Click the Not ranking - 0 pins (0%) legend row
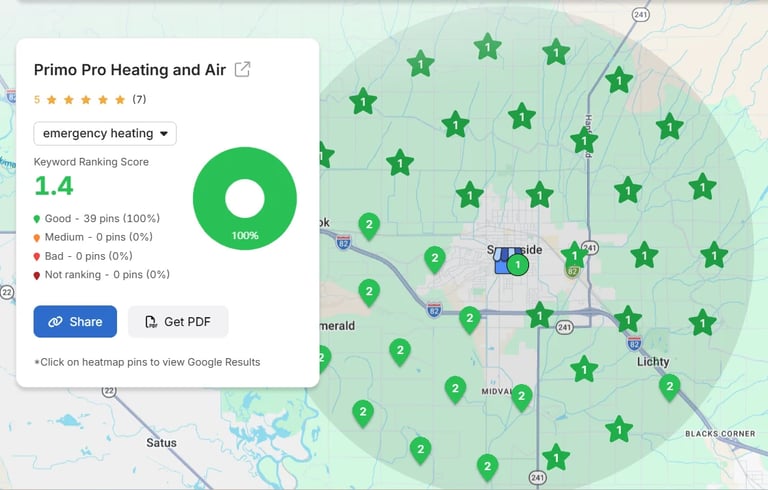The image size is (768, 490). tap(101, 275)
